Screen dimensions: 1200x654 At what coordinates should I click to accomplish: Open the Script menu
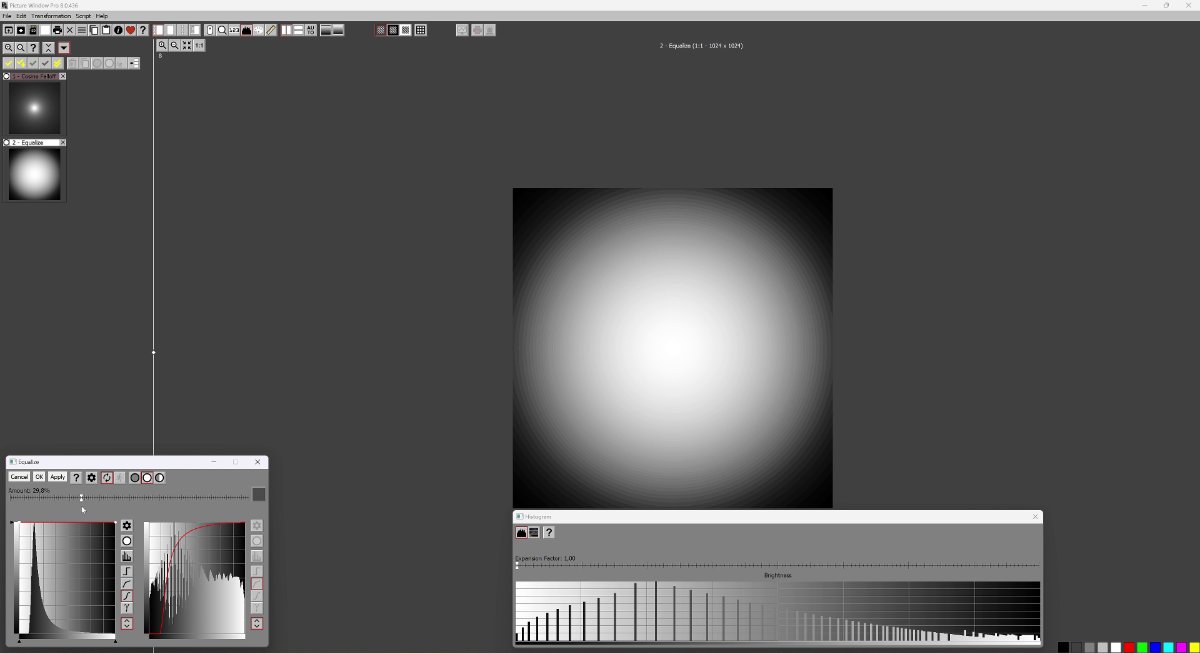point(83,16)
